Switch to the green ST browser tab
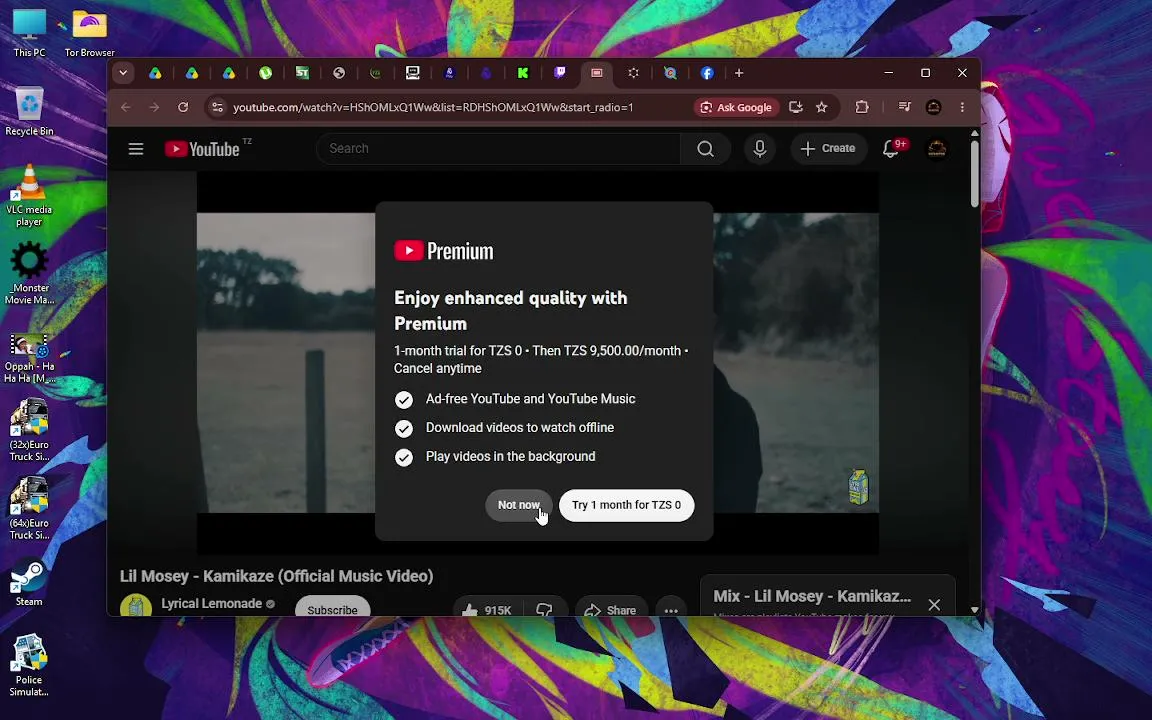 click(302, 73)
